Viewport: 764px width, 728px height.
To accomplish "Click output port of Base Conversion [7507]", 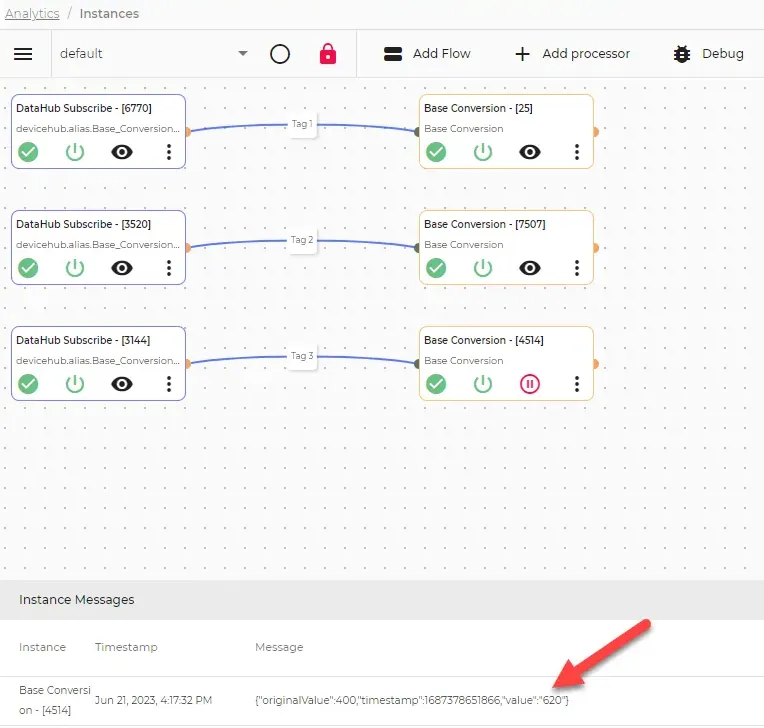I will (595, 248).
